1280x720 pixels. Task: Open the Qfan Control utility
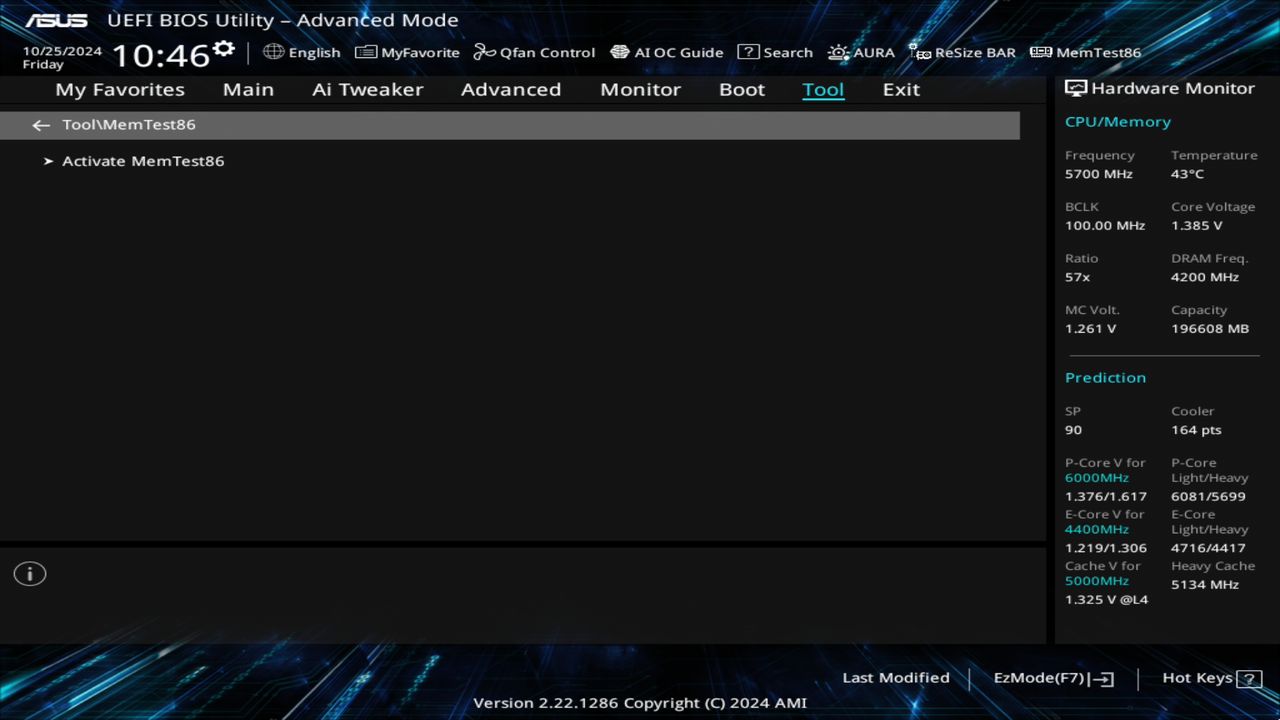coord(534,52)
